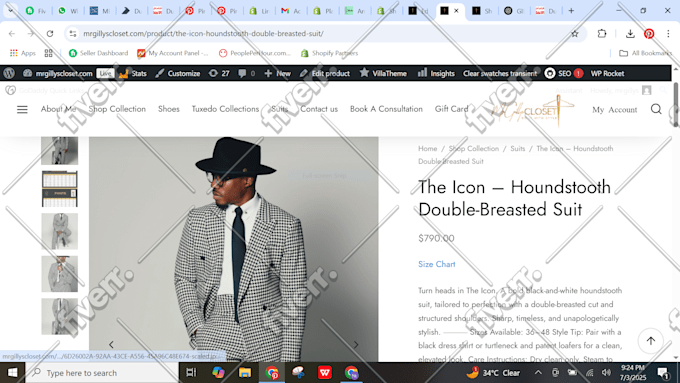Open Stats in the WordPress admin bar
The height and width of the screenshot is (383, 680).
point(133,73)
